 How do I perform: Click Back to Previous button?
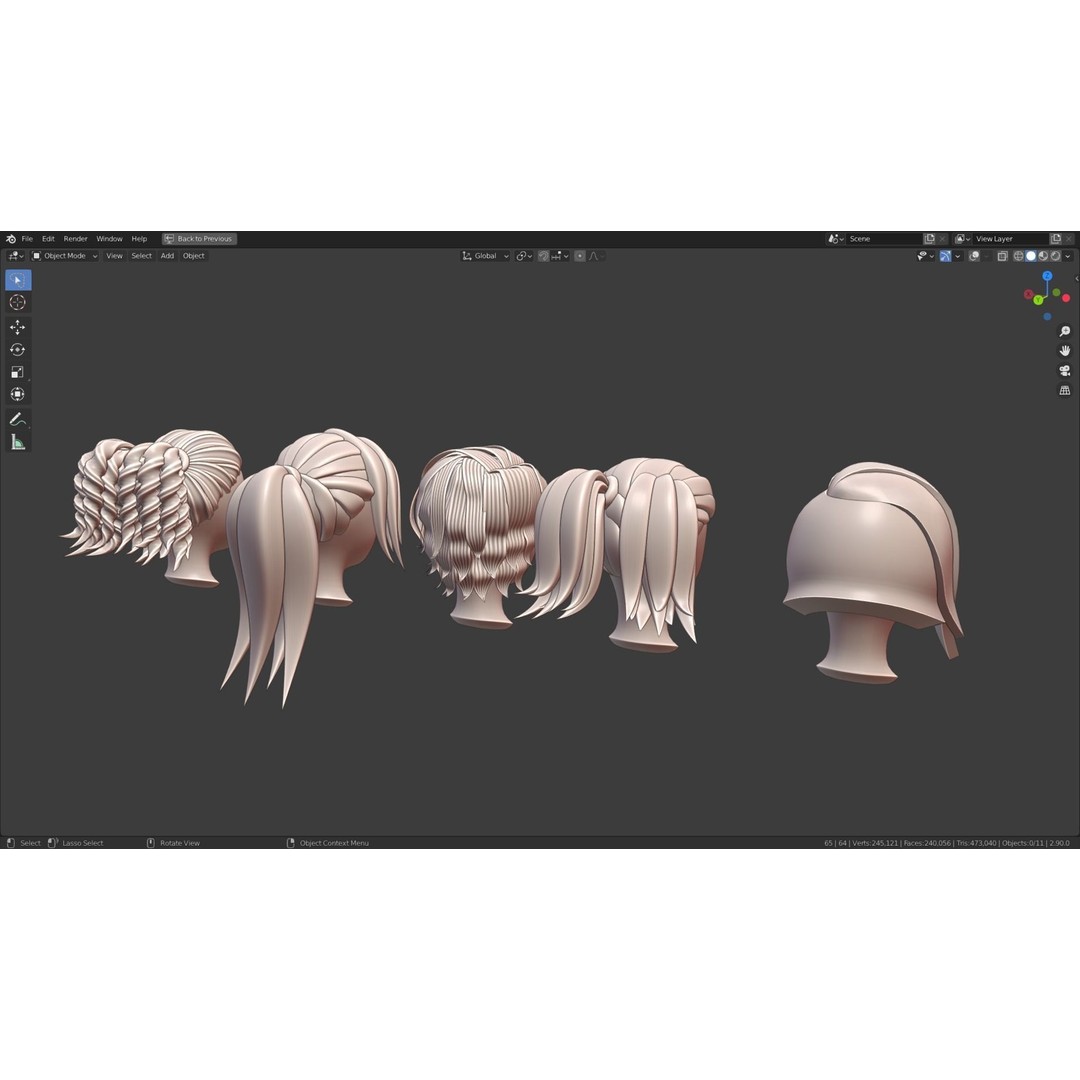pos(199,239)
